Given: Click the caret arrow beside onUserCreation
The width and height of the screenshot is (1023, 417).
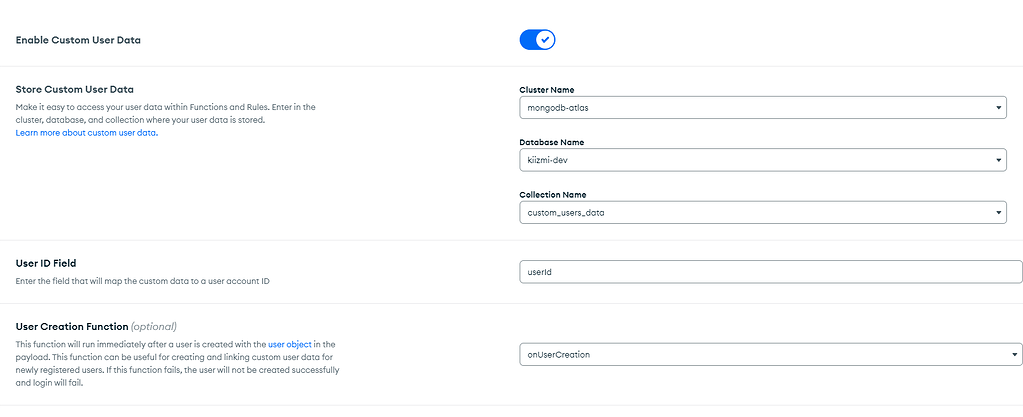Looking at the screenshot, I should tap(1015, 354).
